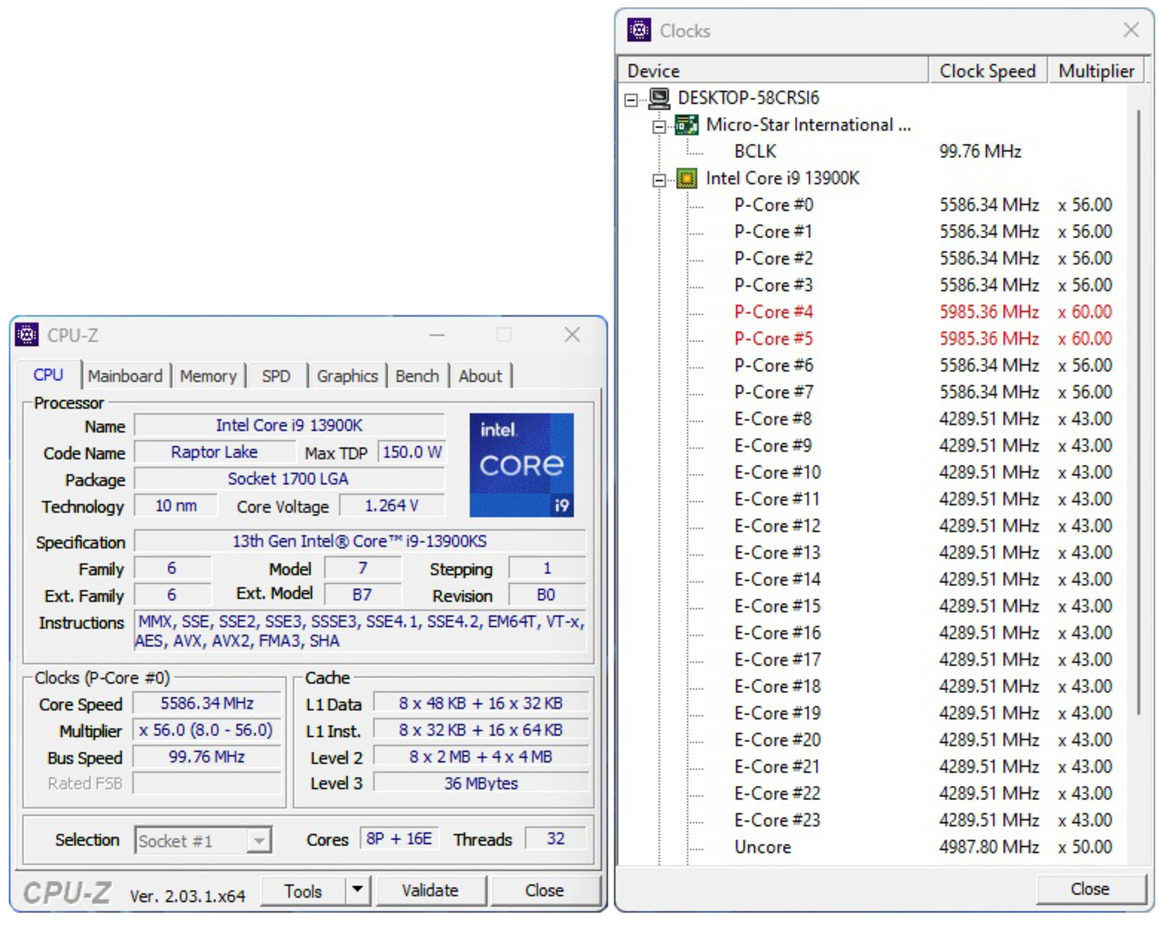The height and width of the screenshot is (926, 1170).
Task: Click the Revision value B0
Action: pos(546,595)
